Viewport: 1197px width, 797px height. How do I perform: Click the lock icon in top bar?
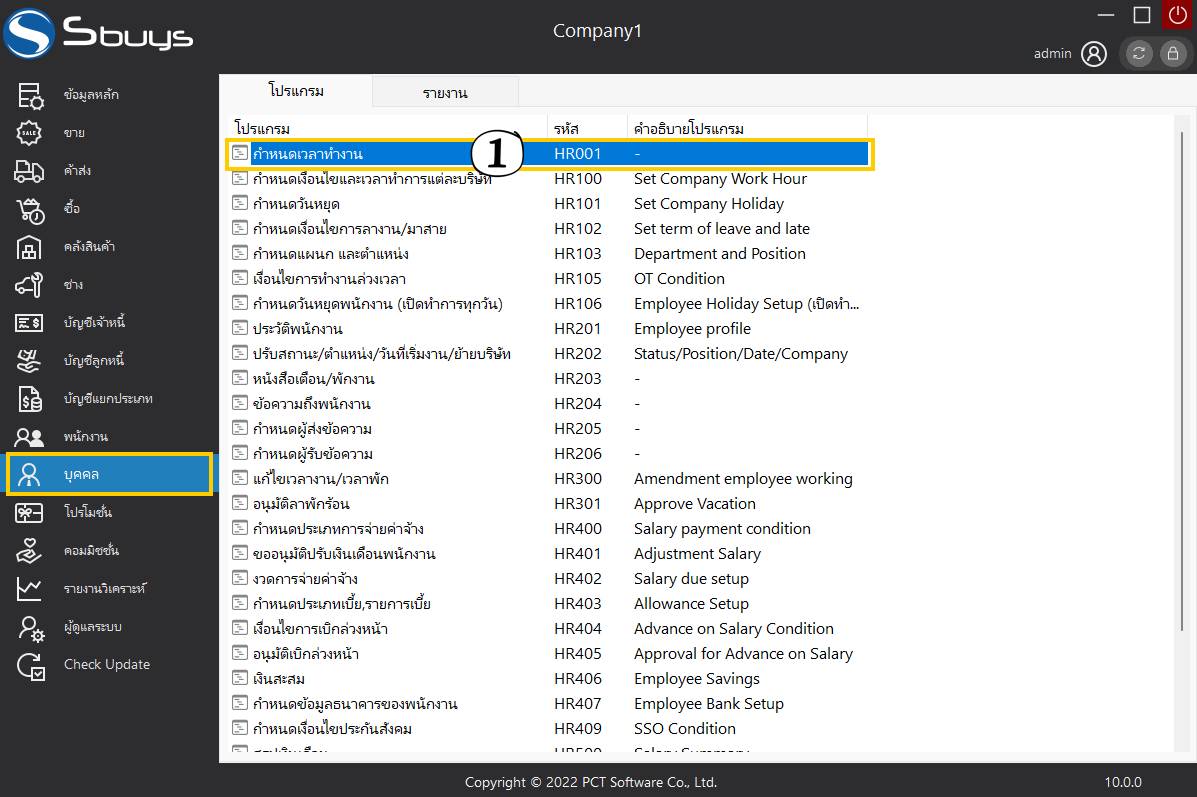pos(1172,54)
